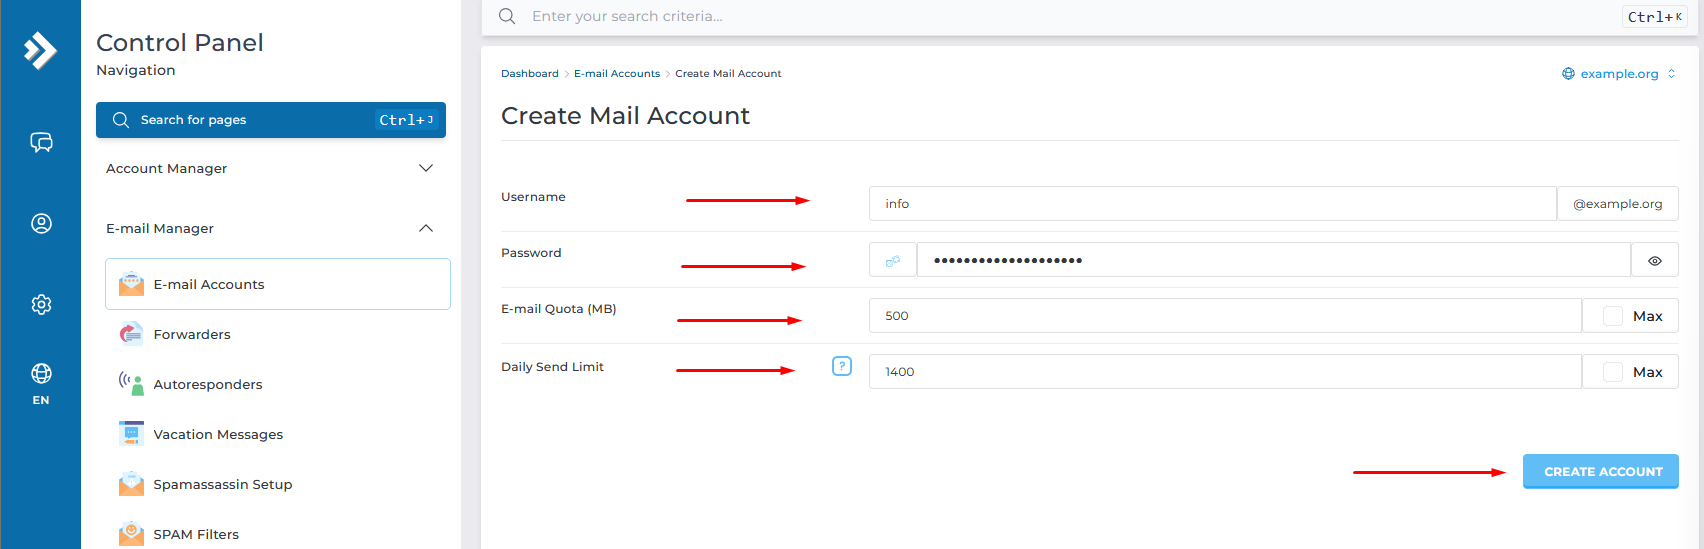1704x549 pixels.
Task: Open the user profile sidebar icon
Action: 41,223
